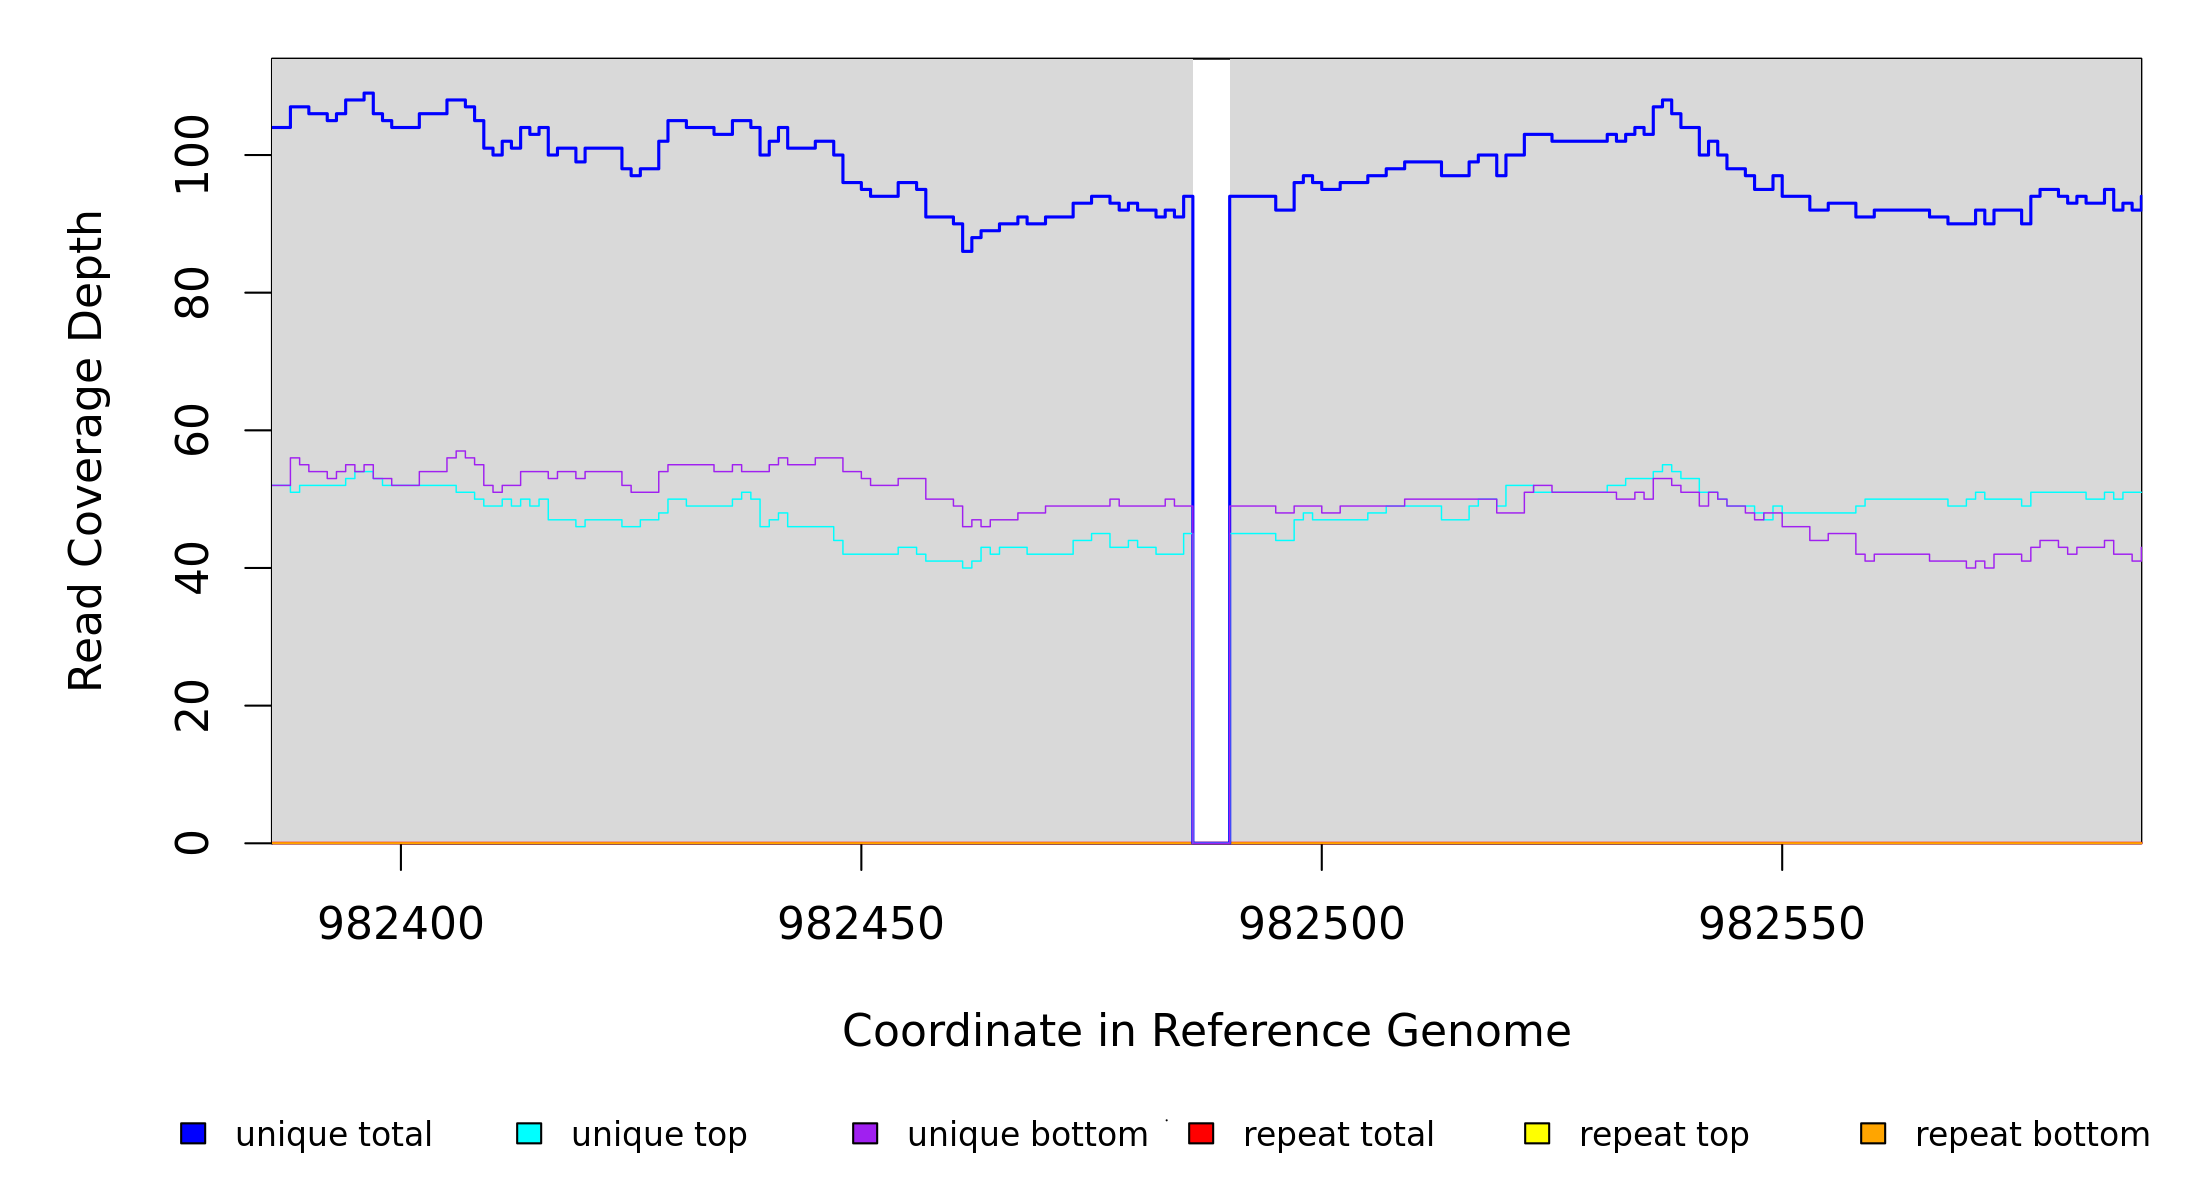Click the 982400 x-axis tick label
The width and height of the screenshot is (2200, 1200).
(x=400, y=924)
